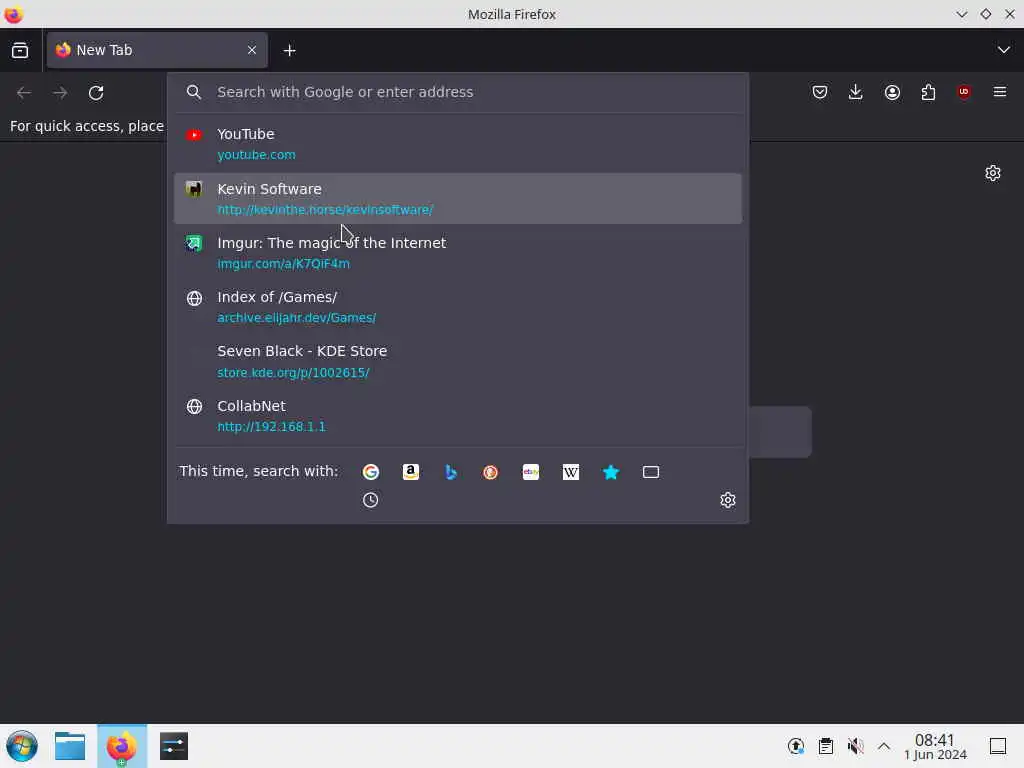
Task: Open the file manager taskbar icon
Action: tap(70, 746)
